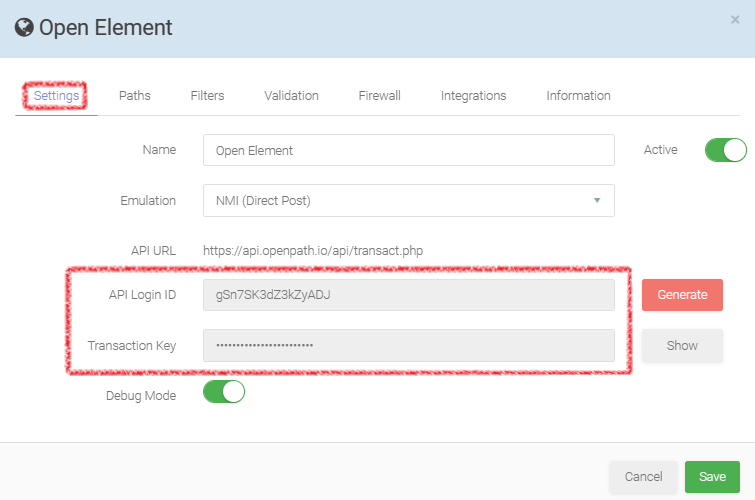Switch to the Settings tab
This screenshot has width=755, height=500.
pos(56,96)
